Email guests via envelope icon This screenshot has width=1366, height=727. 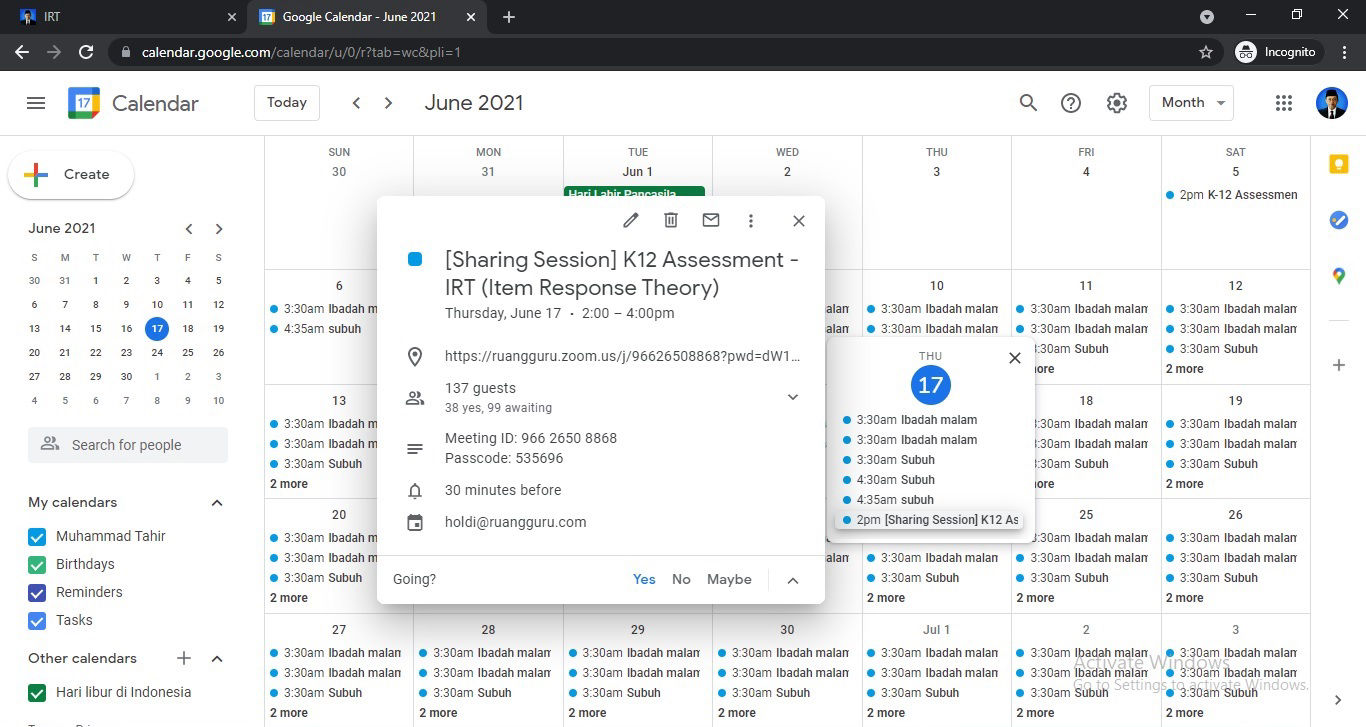coord(711,221)
